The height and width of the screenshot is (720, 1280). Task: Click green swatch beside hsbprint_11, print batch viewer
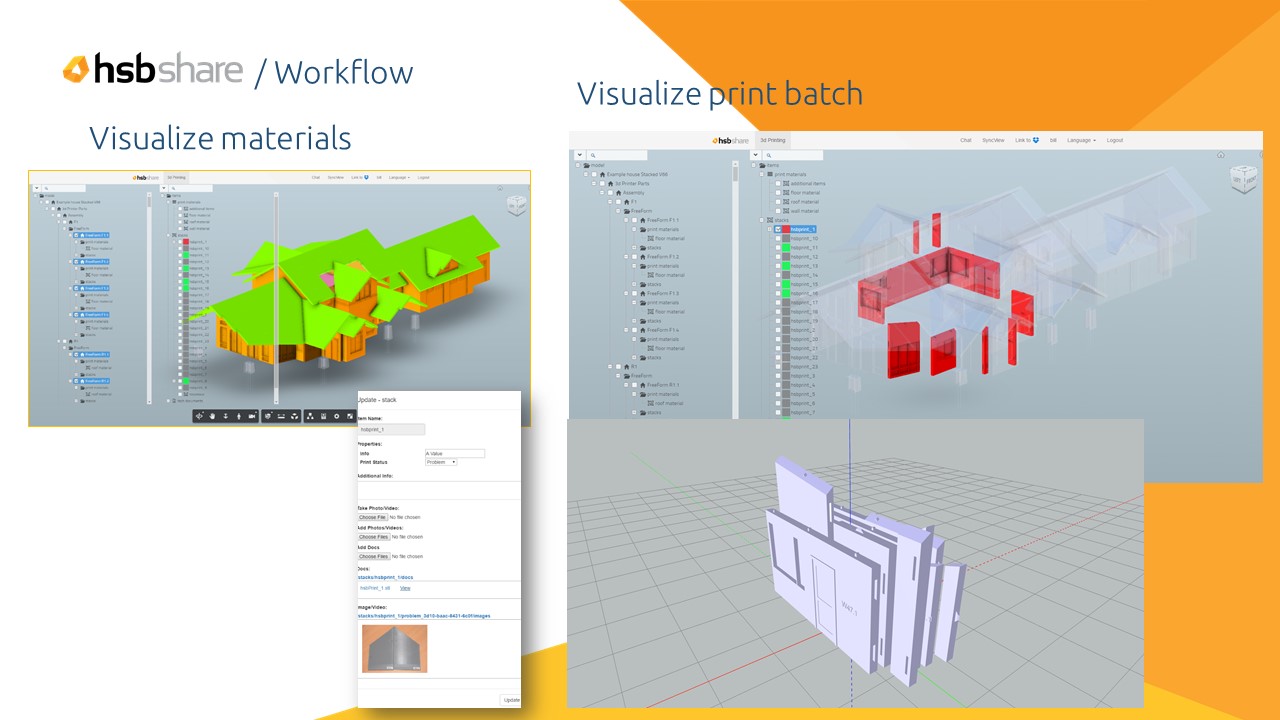[x=785, y=248]
